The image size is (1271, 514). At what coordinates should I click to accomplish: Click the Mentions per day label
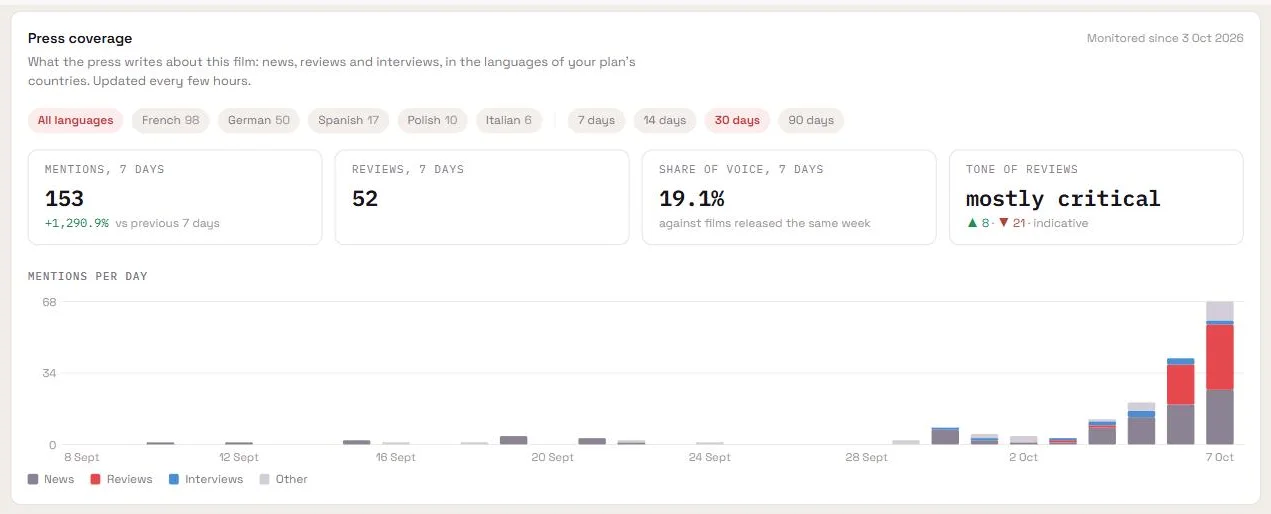[x=88, y=276]
